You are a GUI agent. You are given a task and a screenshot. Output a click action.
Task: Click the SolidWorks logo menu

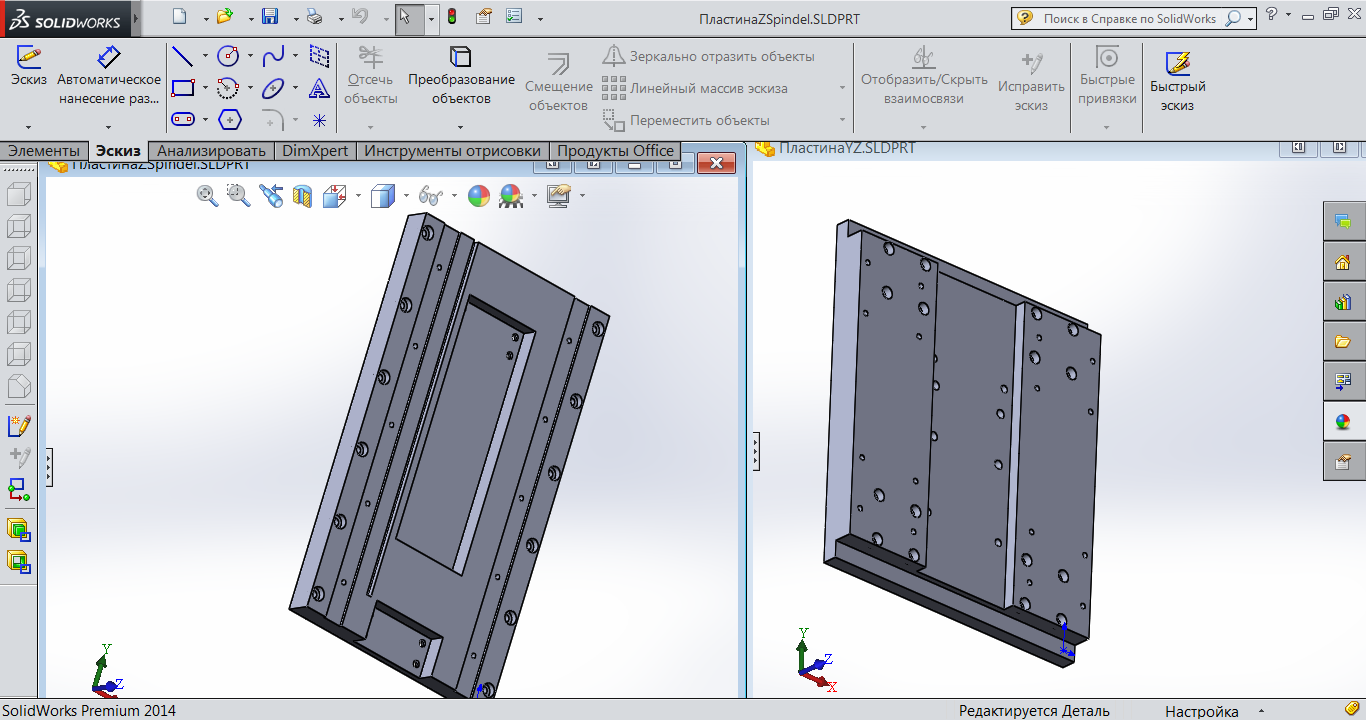pos(63,19)
